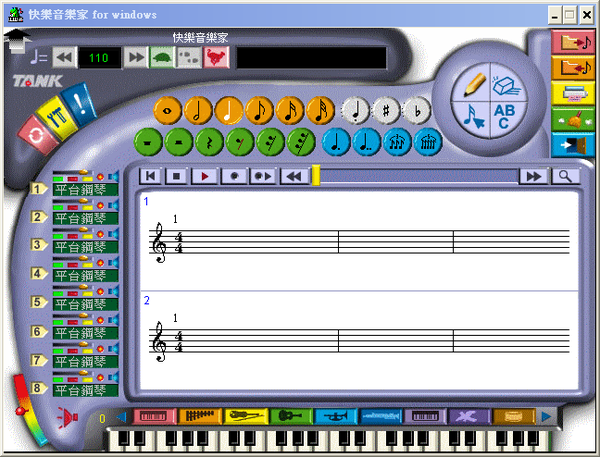
Task: Jump to the start of the song
Action: pos(150,176)
